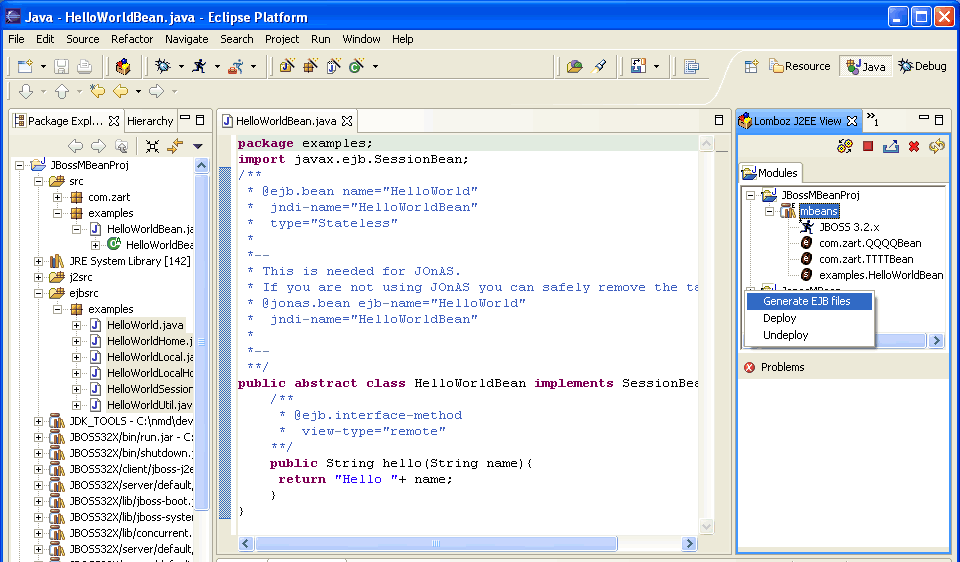Click the Save toolbar icon

tap(61, 66)
